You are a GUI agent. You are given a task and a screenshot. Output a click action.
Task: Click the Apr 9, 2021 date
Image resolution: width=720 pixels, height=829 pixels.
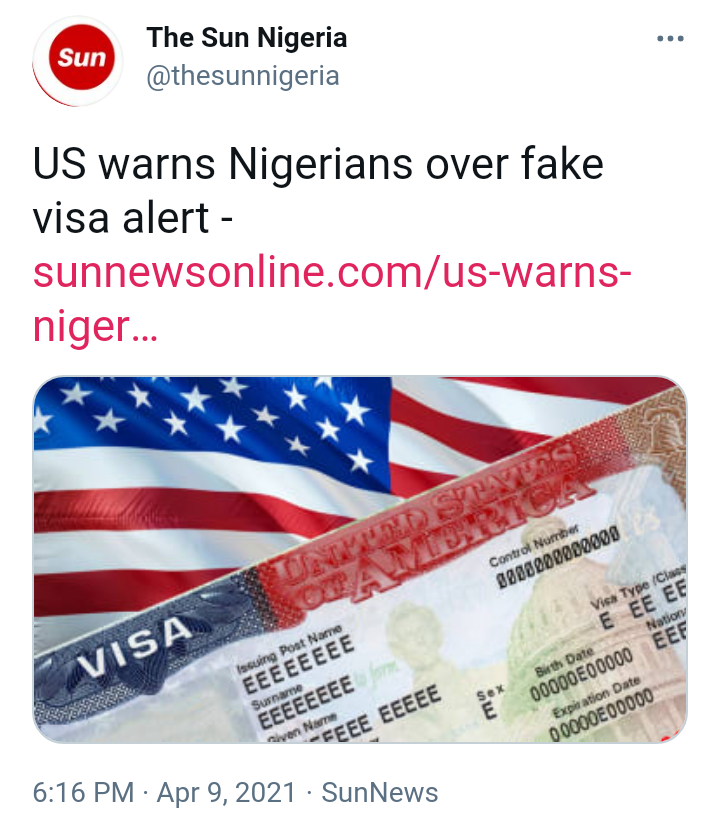click(x=226, y=793)
